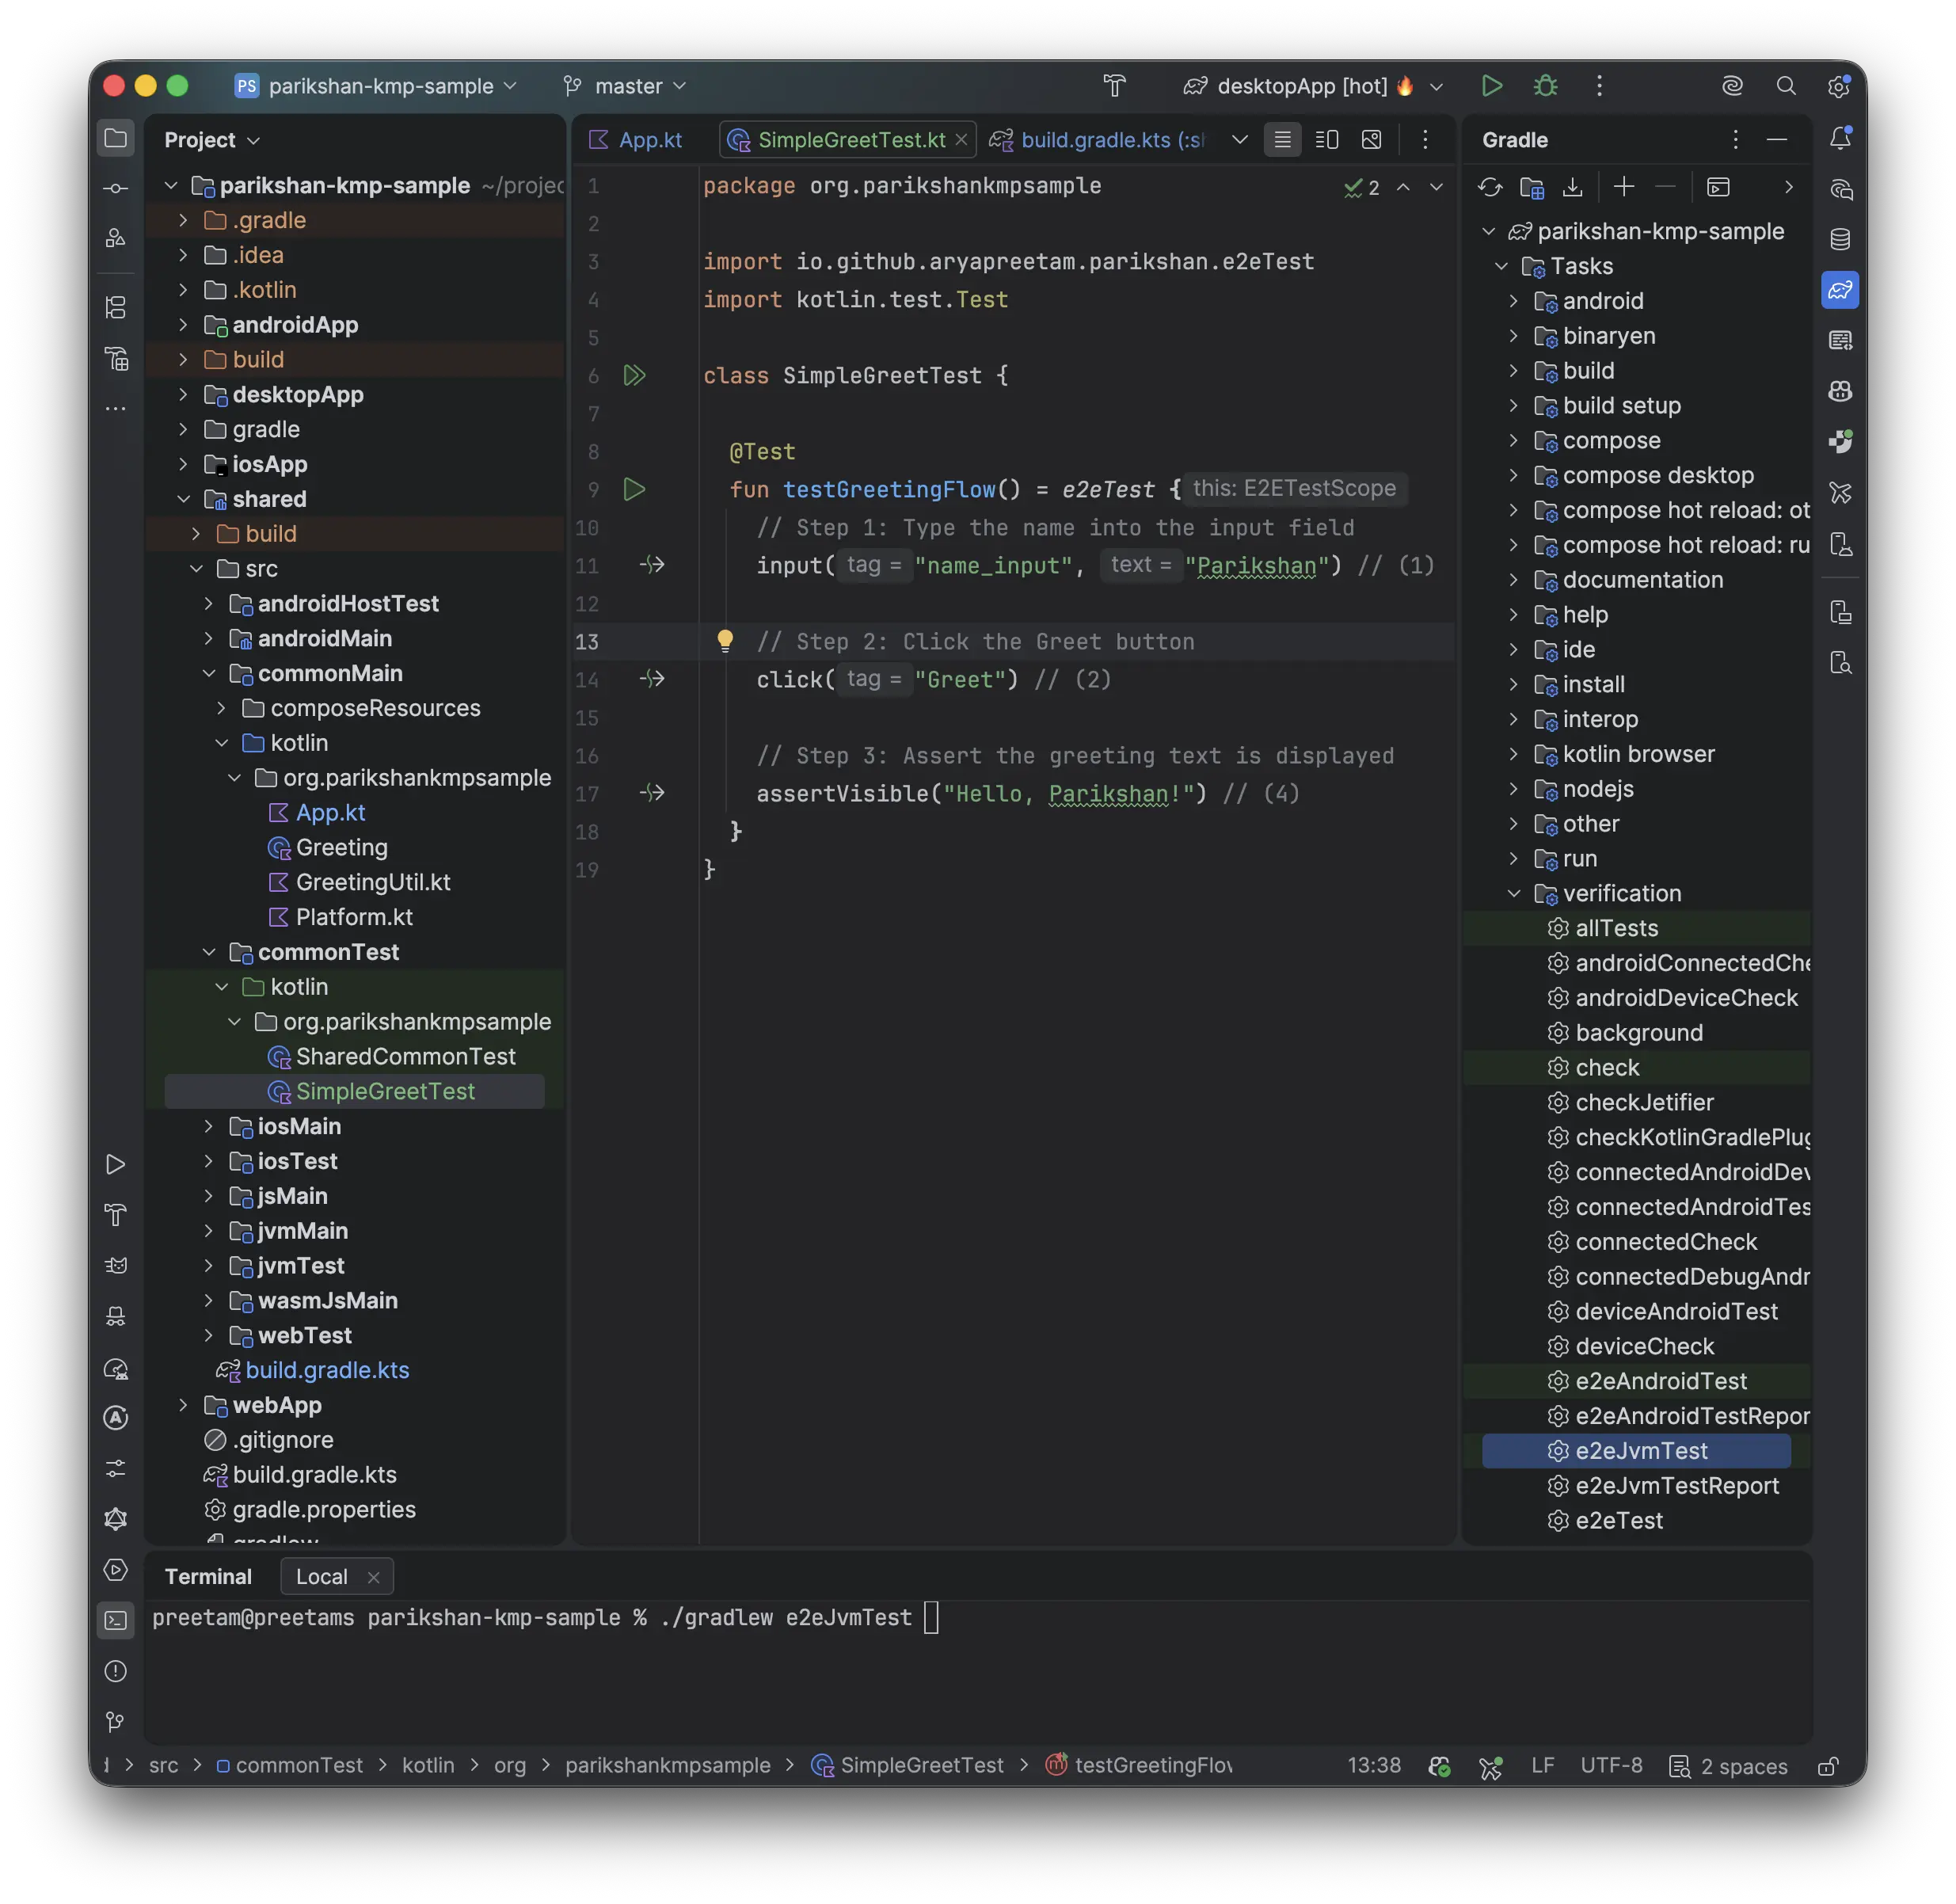Switch to editor-only view mode
This screenshot has width=1956, height=1904.
click(x=1282, y=140)
